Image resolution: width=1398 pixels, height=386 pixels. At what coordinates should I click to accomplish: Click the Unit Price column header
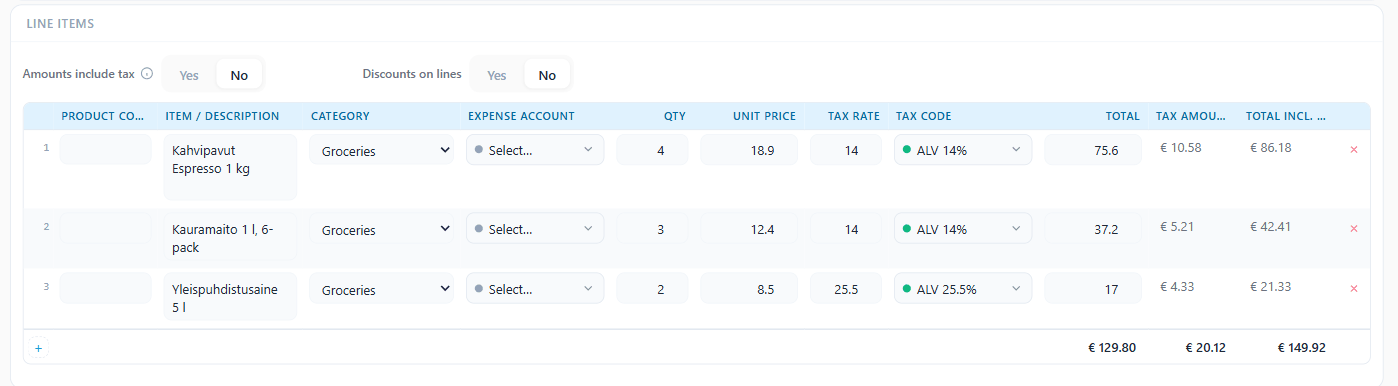coord(764,116)
